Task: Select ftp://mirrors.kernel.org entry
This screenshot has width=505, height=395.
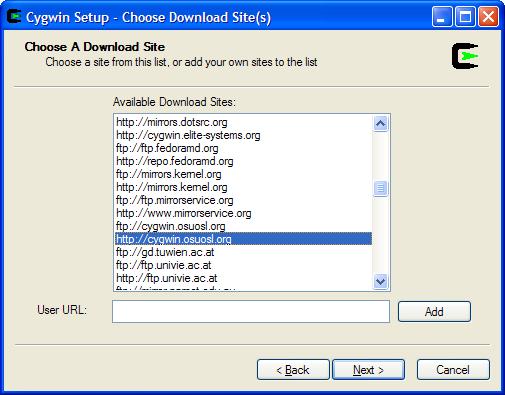Action: (244, 174)
